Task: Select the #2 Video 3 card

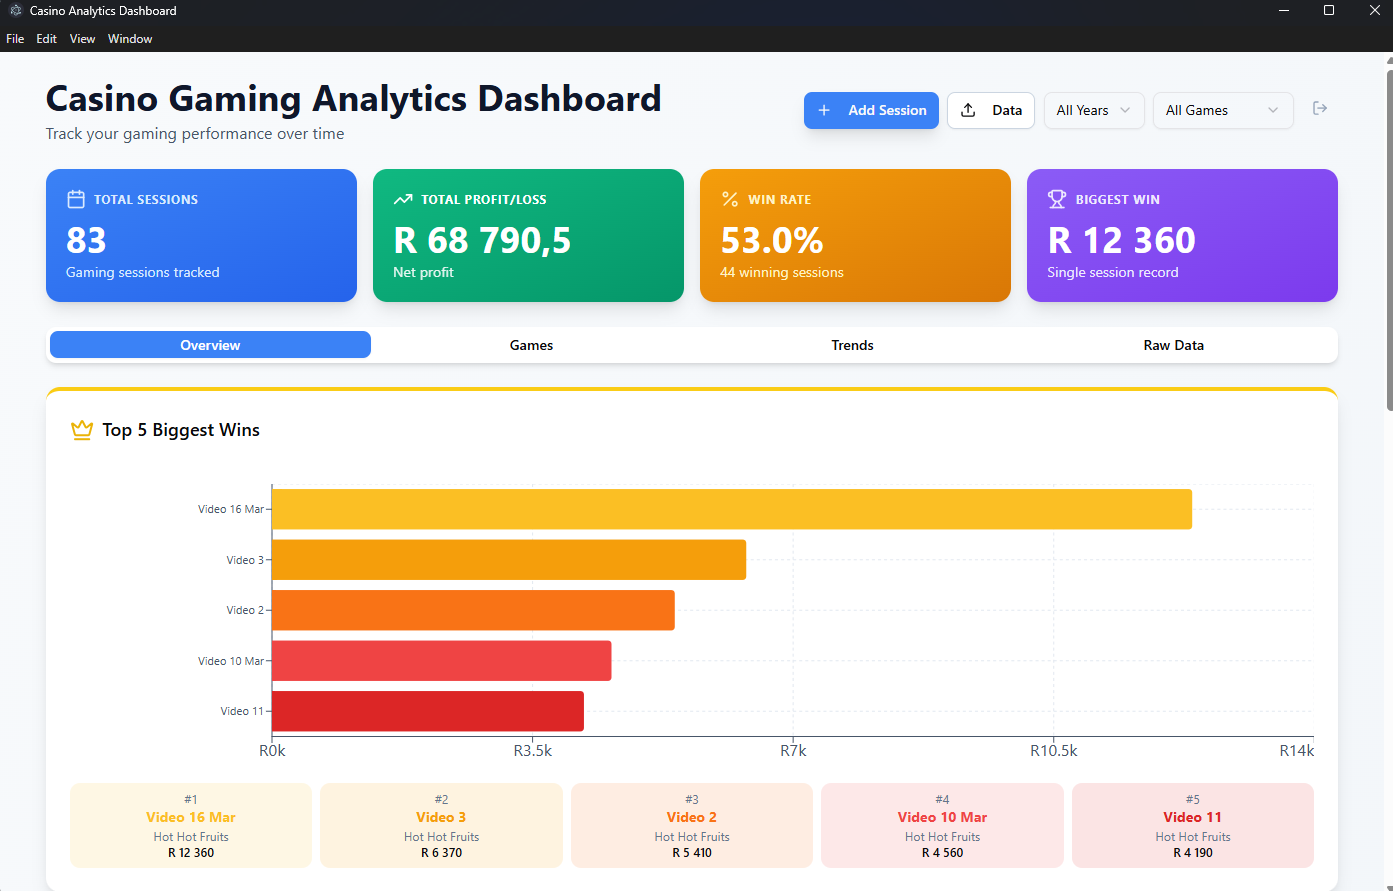Action: pyautogui.click(x=441, y=825)
